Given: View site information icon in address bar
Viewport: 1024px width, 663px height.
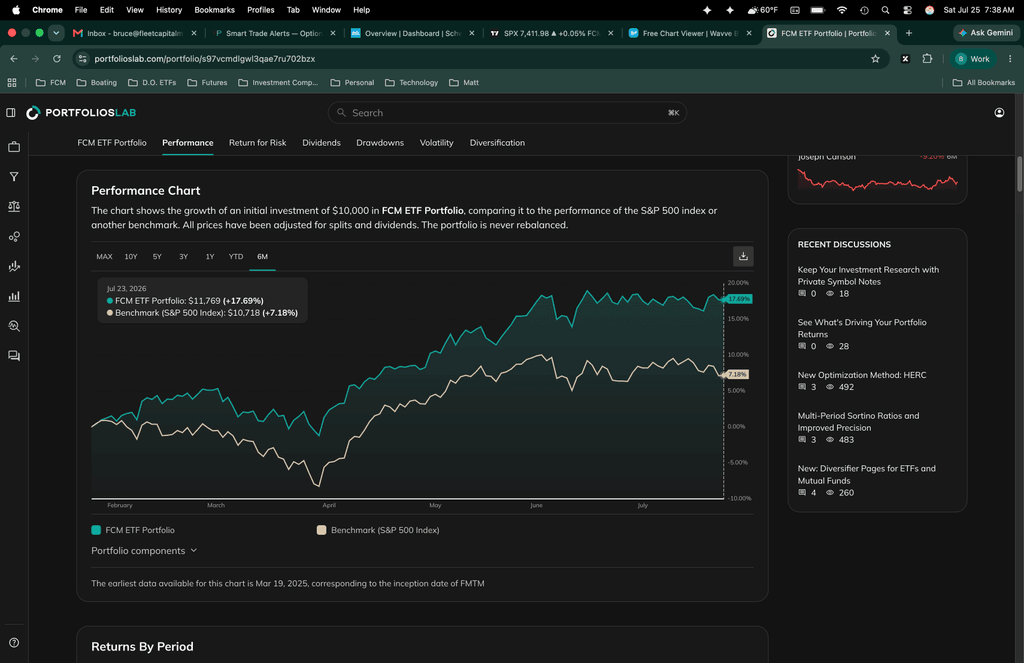Looking at the screenshot, I should click(x=82, y=59).
